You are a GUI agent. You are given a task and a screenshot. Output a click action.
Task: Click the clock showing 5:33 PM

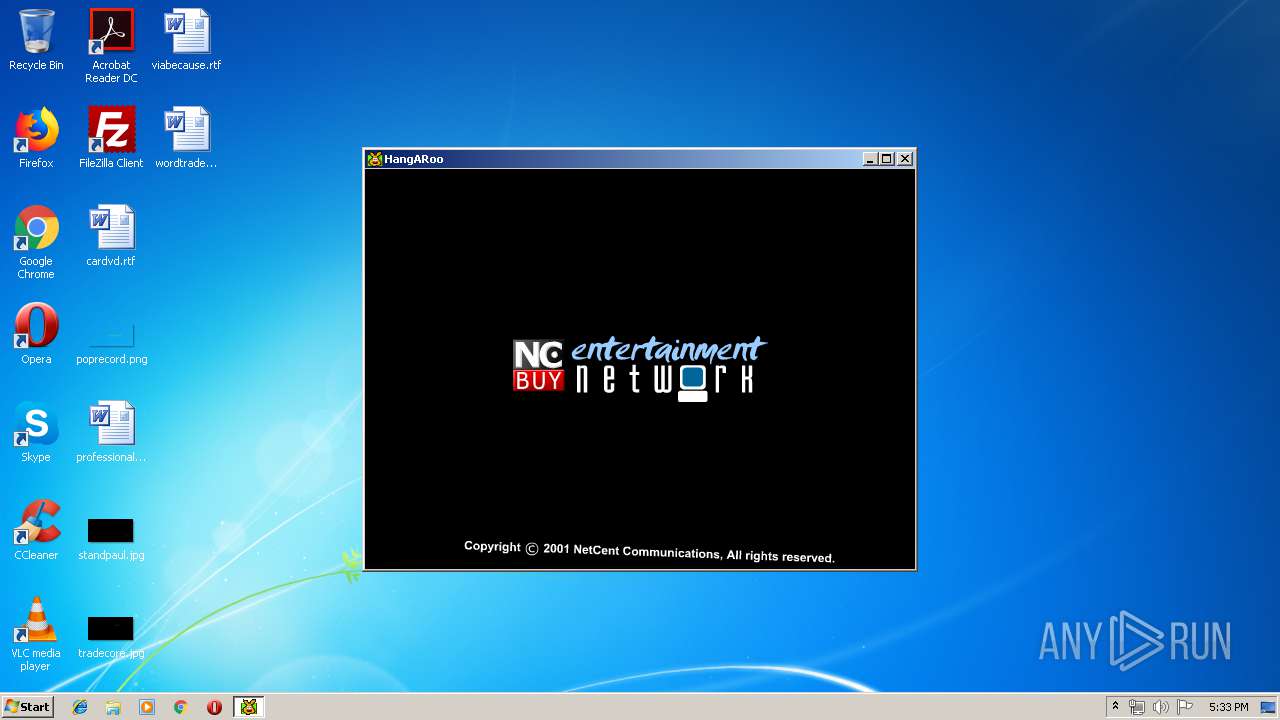coord(1228,707)
